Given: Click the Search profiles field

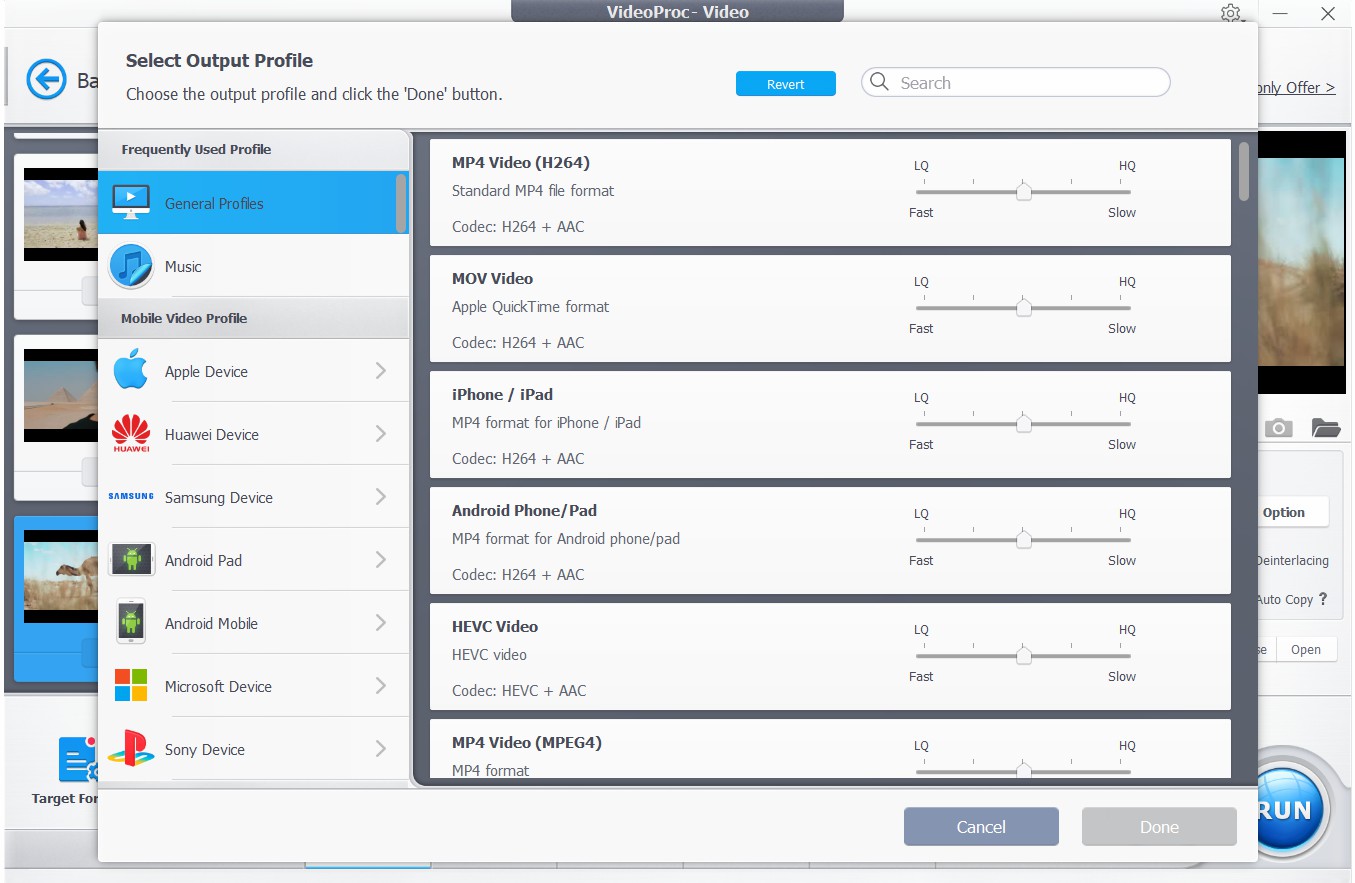Looking at the screenshot, I should tap(1015, 83).
